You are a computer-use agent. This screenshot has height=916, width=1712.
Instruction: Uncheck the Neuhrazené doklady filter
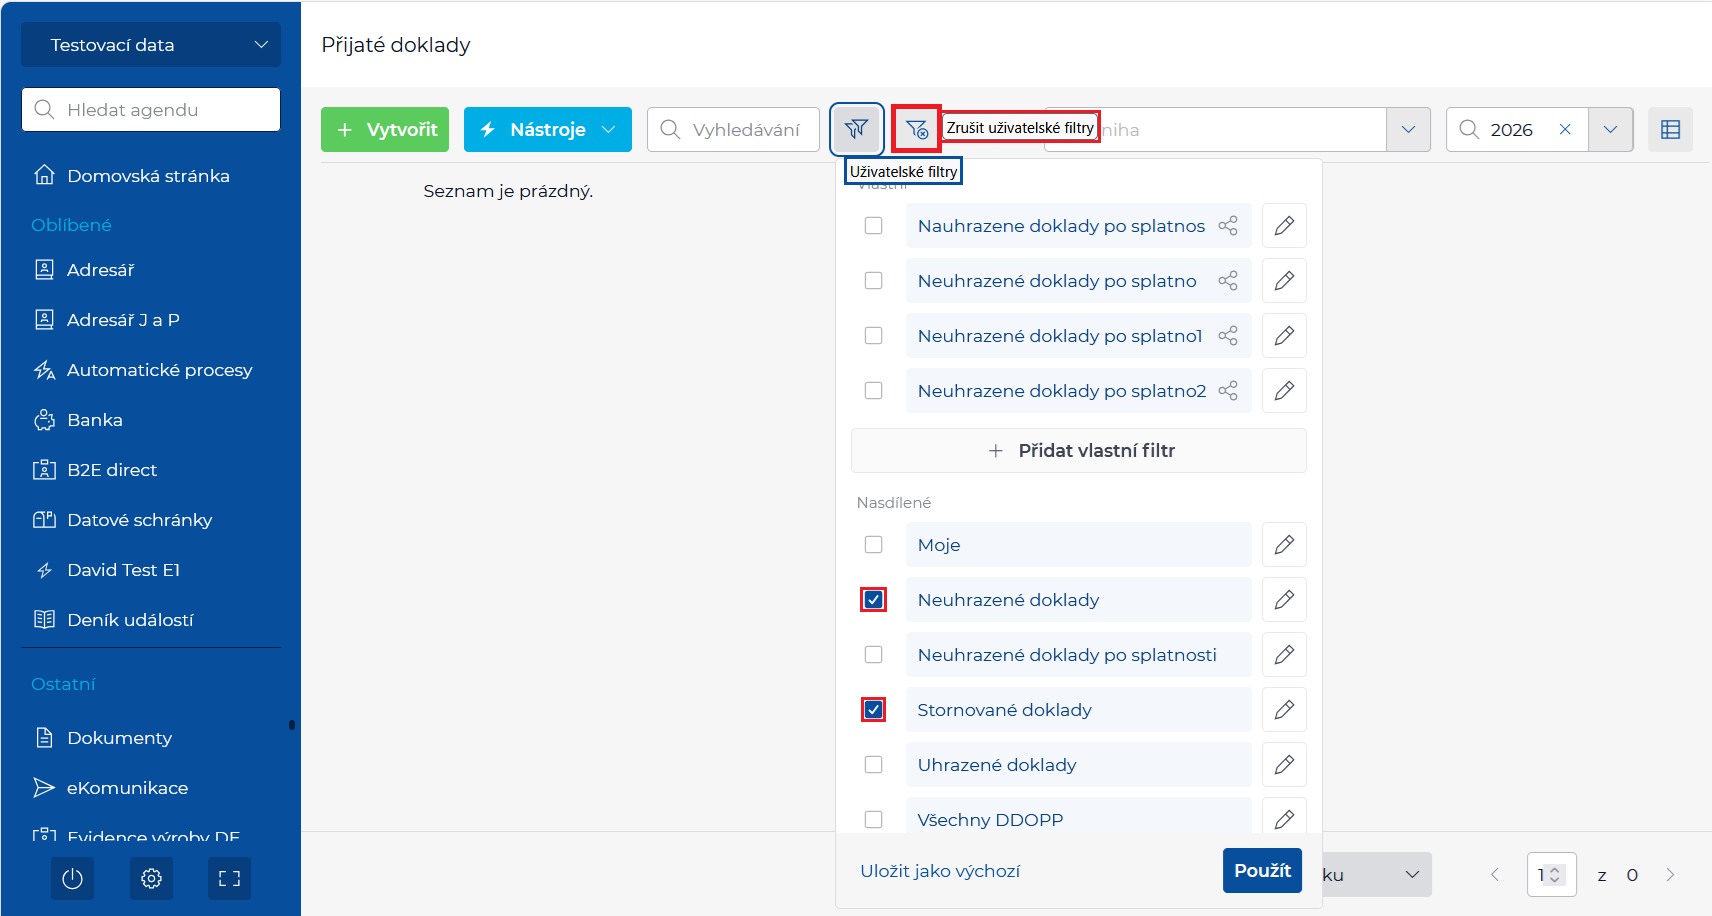874,600
